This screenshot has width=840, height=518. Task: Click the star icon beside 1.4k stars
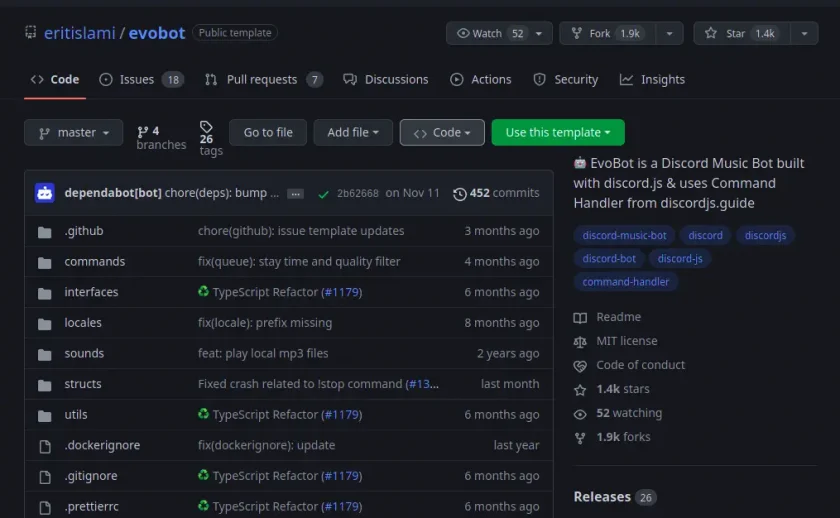580,390
